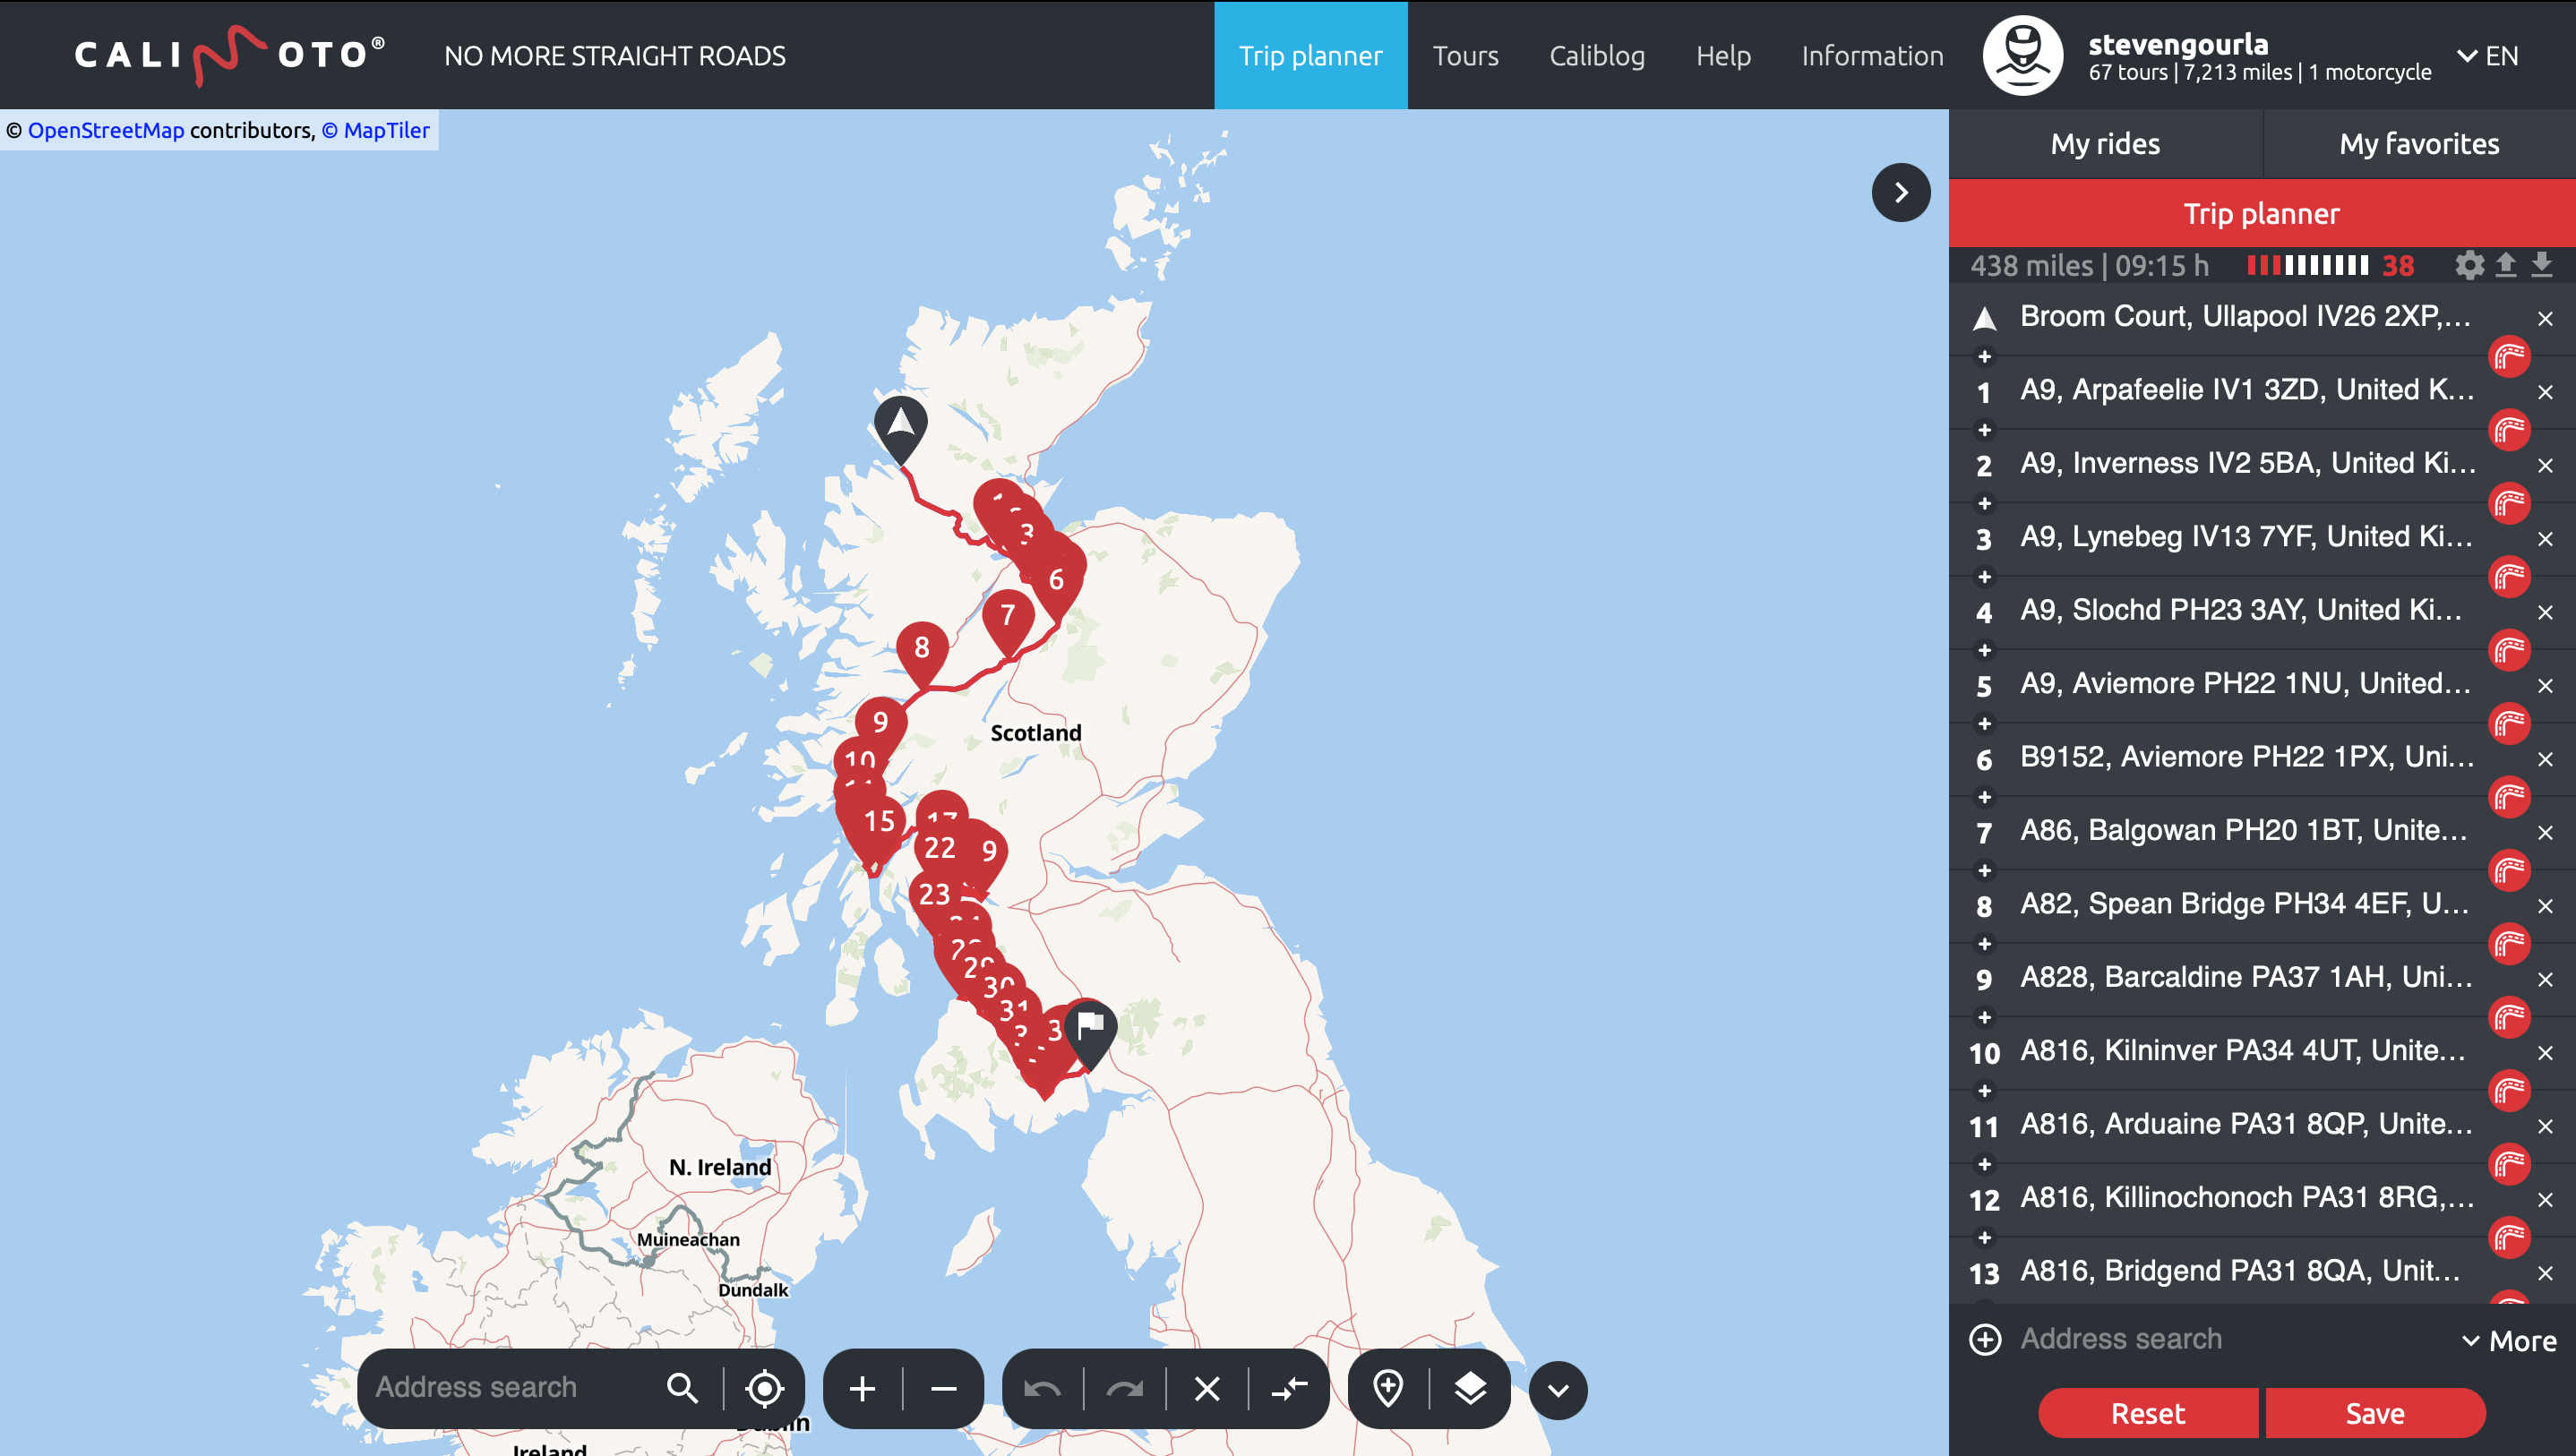Toggle the routing mode icon after waypoint 5
This screenshot has width=2576, height=1456.
pos(2509,723)
